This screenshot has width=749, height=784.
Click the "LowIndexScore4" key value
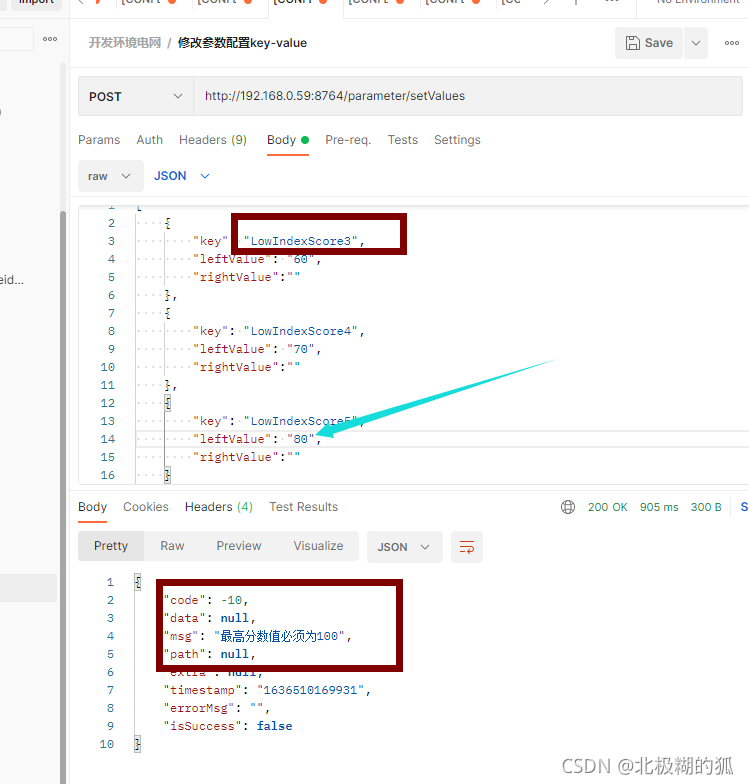point(300,331)
